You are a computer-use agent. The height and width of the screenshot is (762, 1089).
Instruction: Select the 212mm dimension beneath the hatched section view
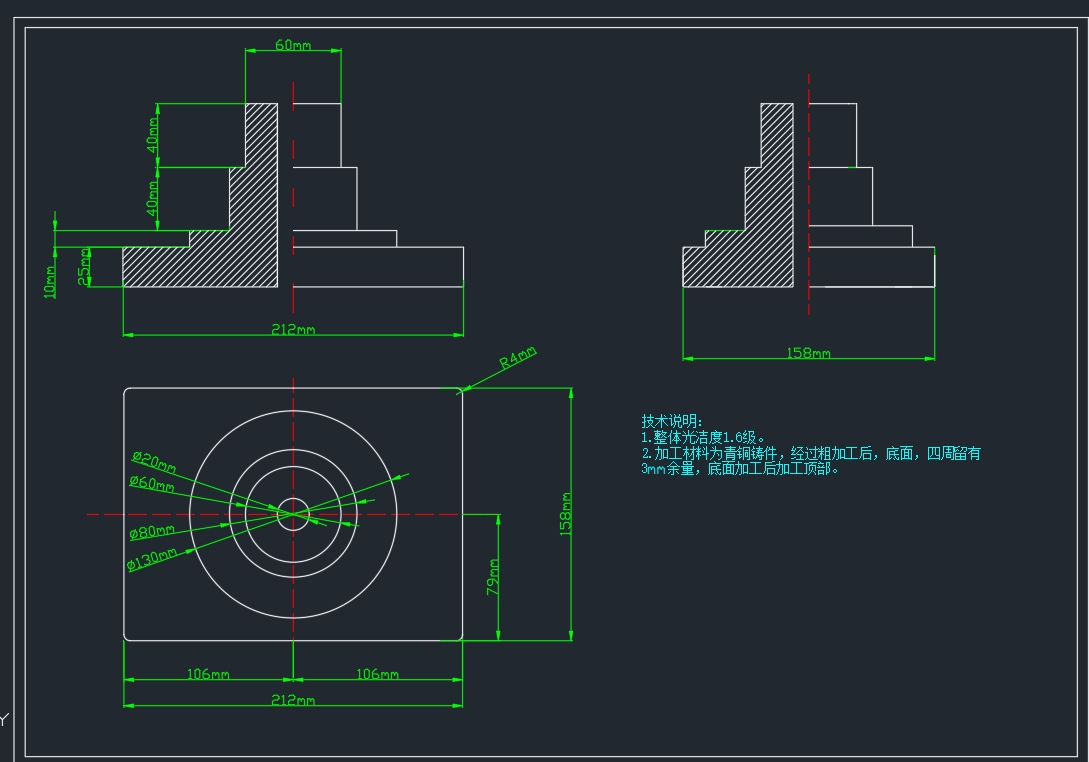pyautogui.click(x=293, y=329)
